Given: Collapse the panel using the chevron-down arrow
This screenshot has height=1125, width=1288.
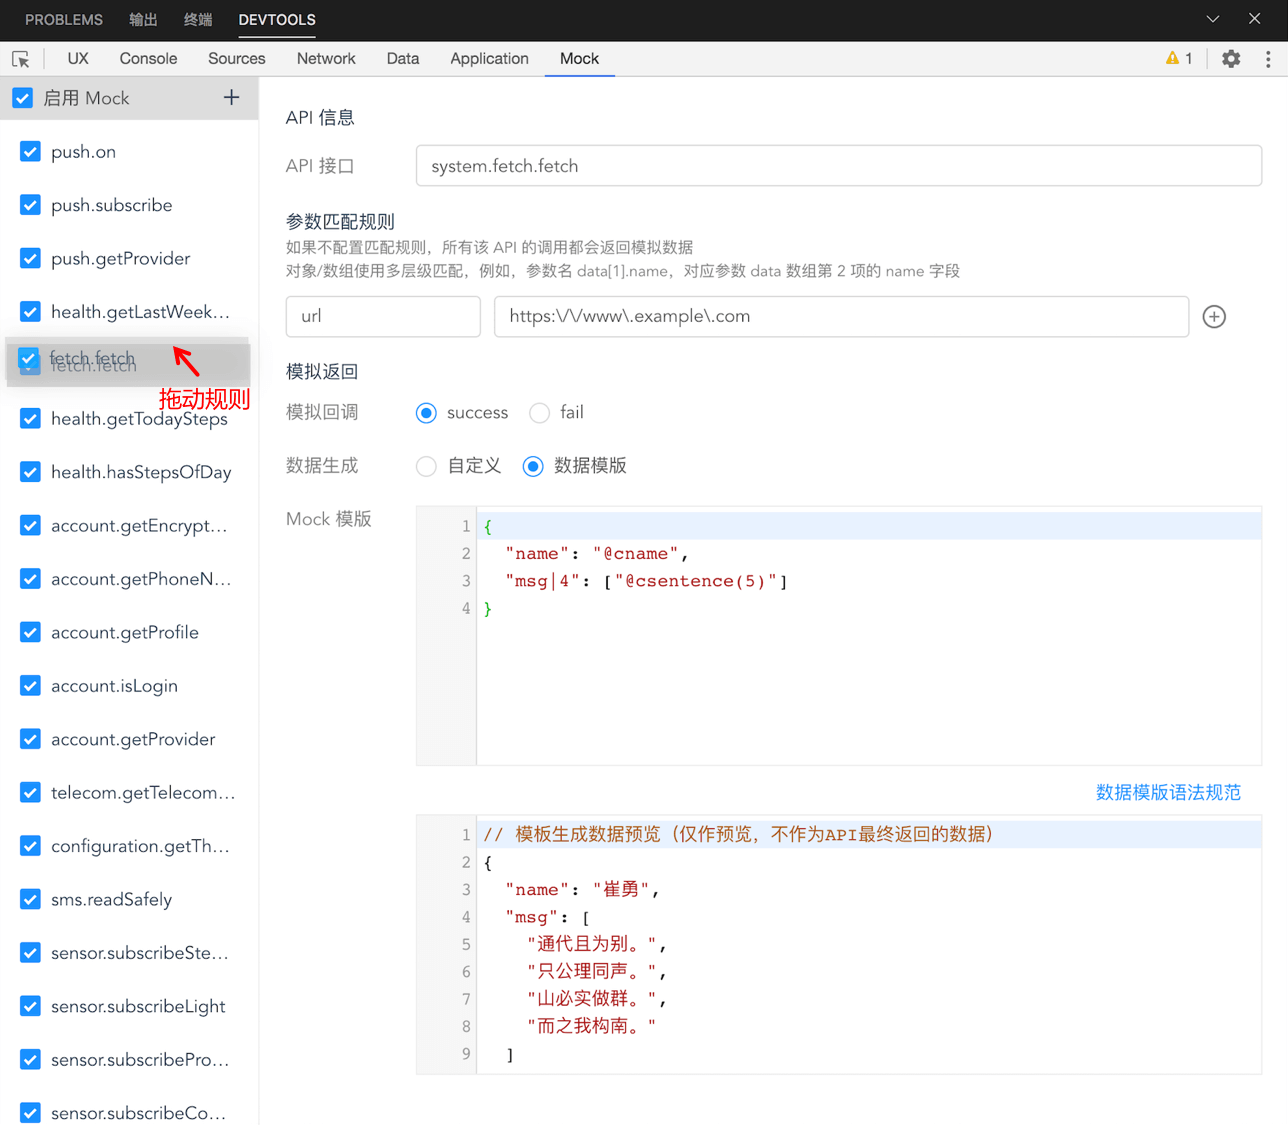Looking at the screenshot, I should point(1212,19).
